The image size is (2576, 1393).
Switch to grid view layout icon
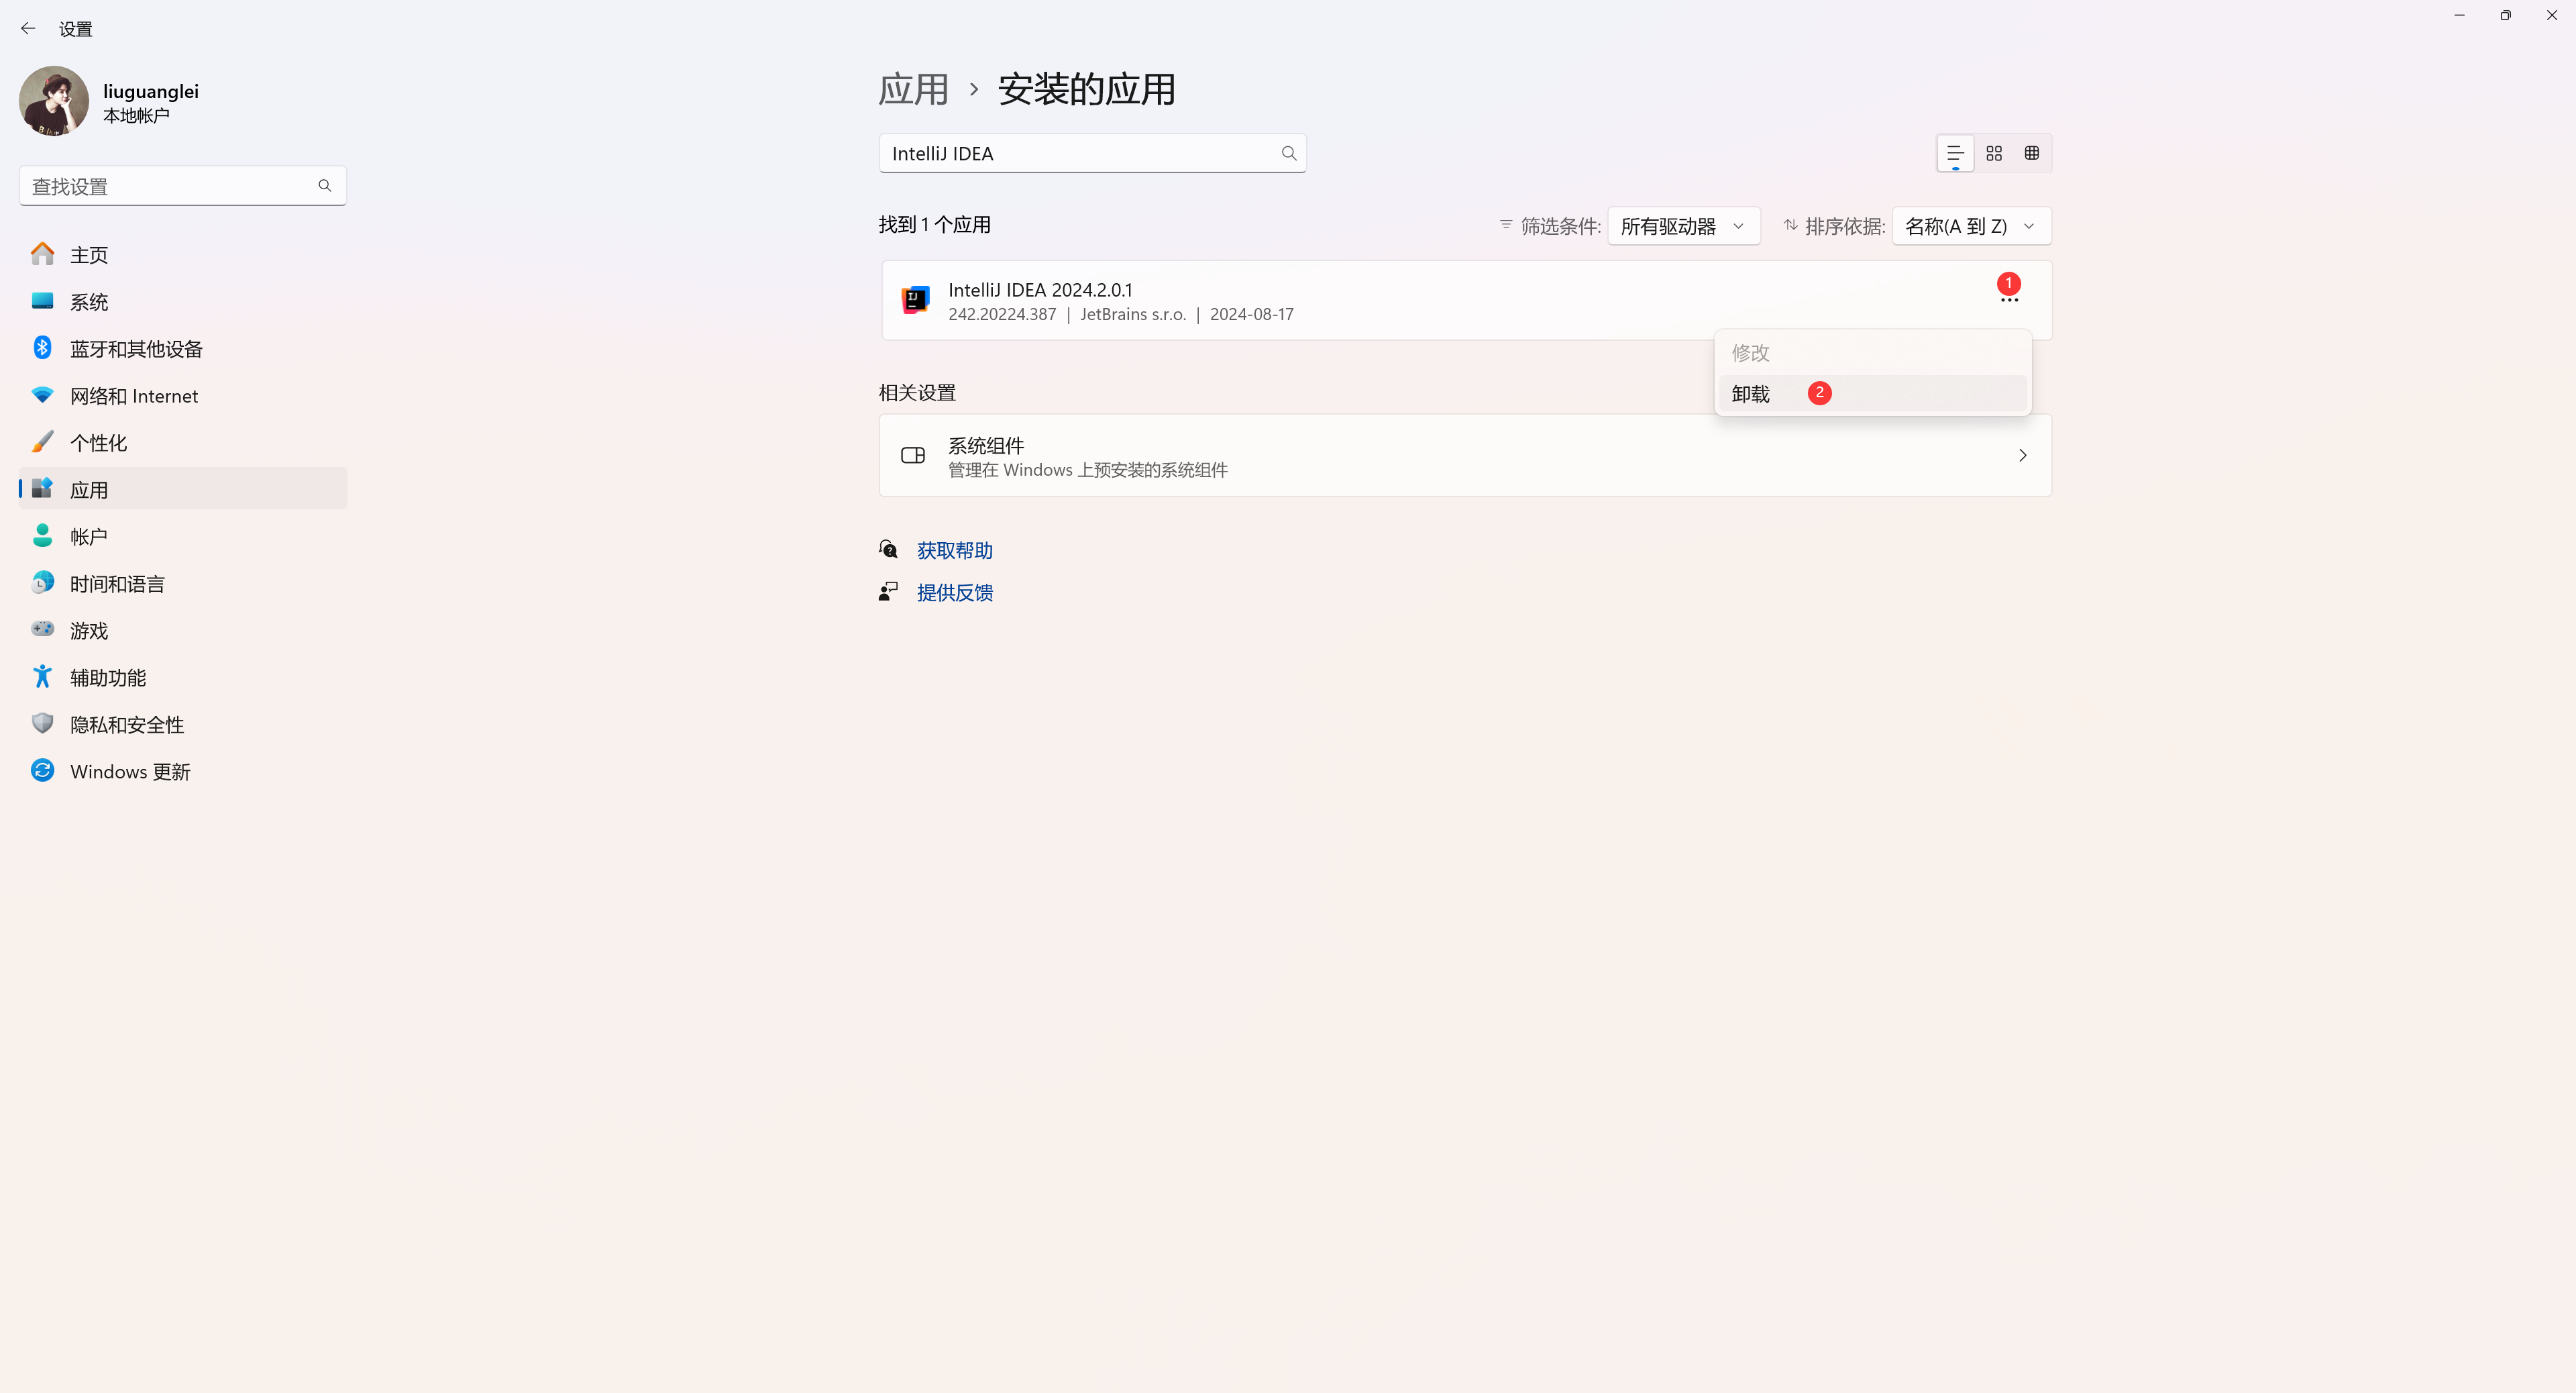[1994, 153]
